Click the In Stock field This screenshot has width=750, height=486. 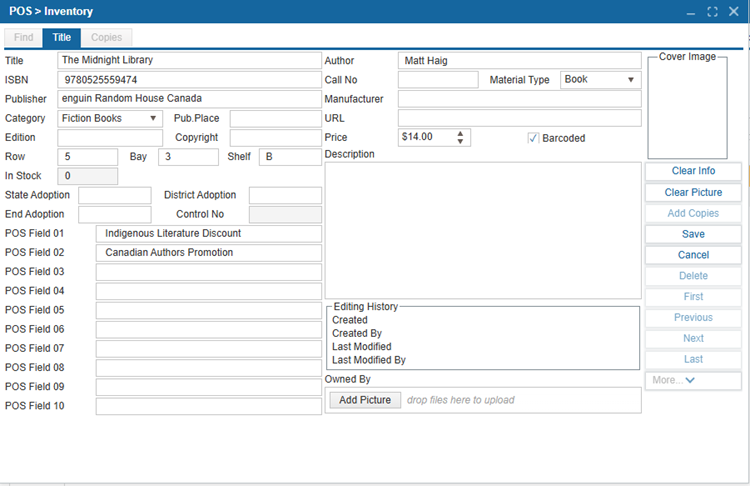pyautogui.click(x=88, y=176)
